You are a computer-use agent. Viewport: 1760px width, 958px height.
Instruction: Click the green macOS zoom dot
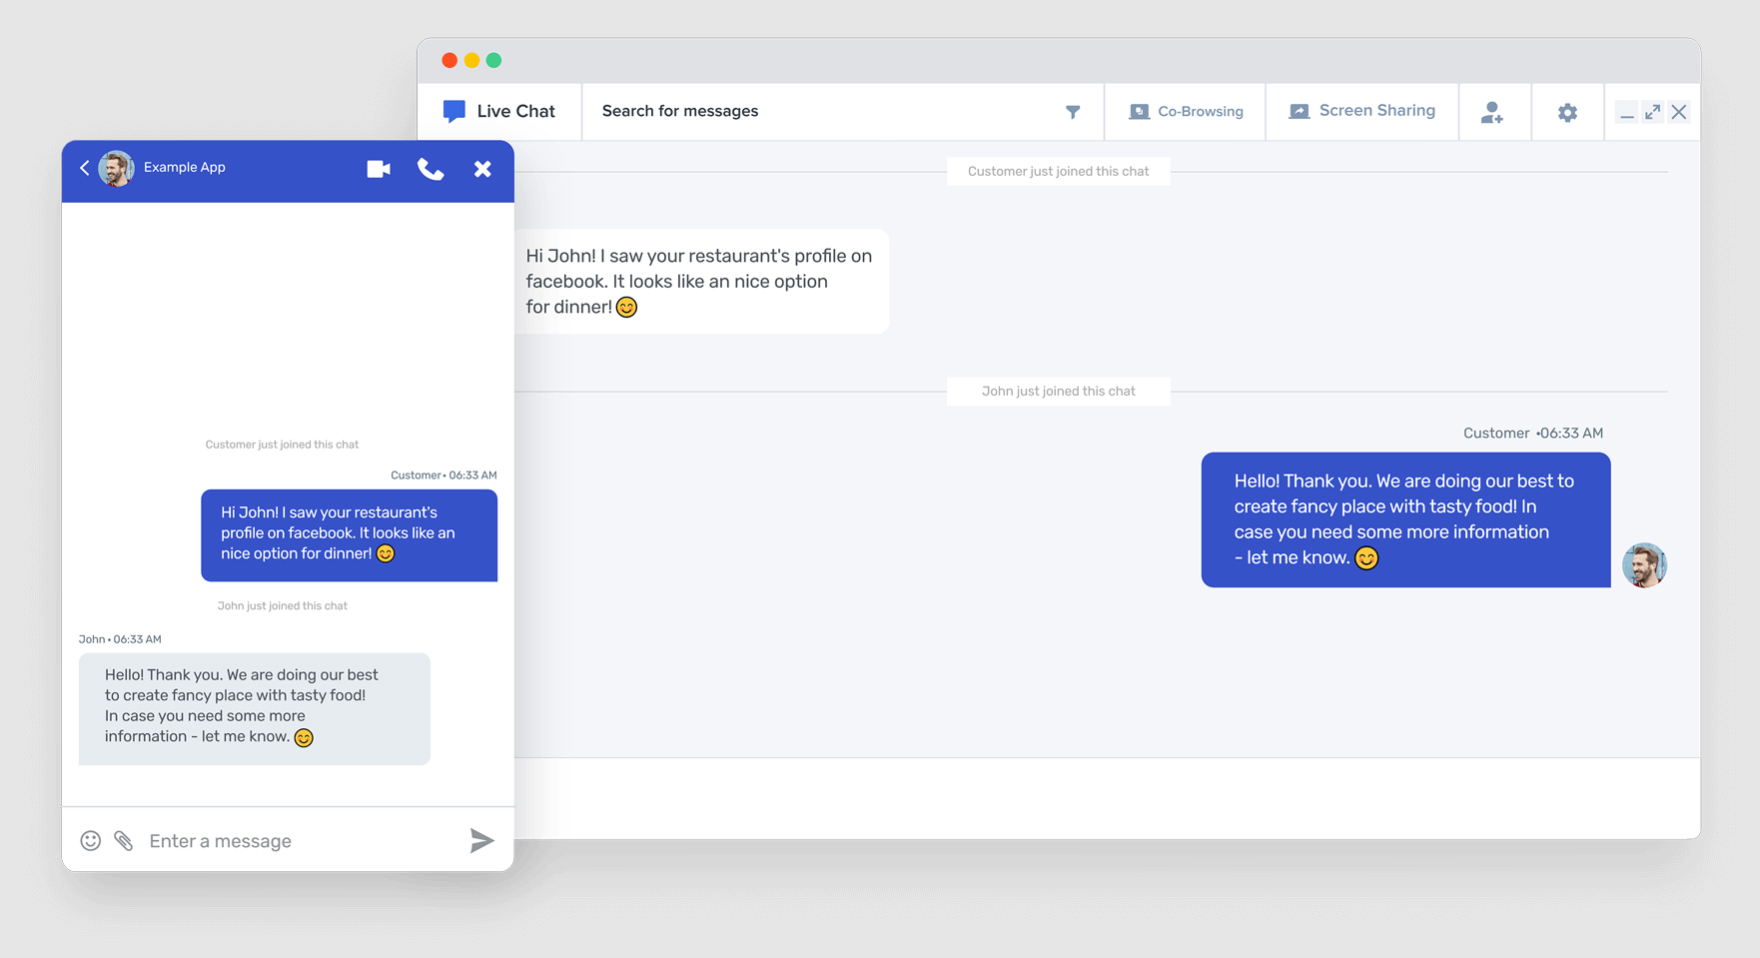[x=494, y=60]
